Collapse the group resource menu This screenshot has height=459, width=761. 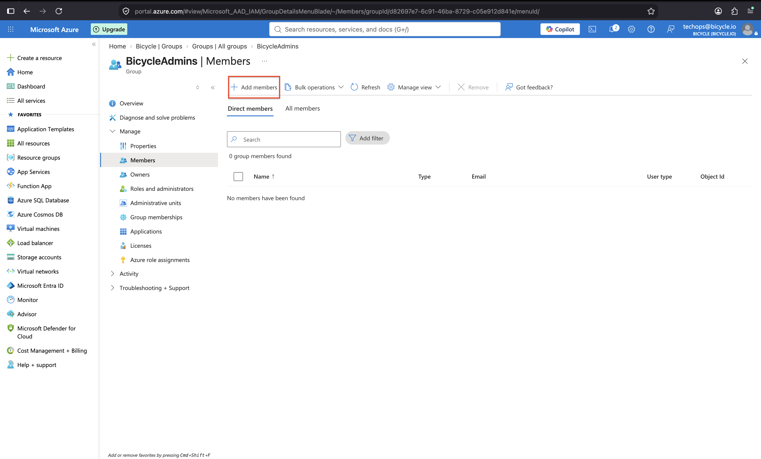point(213,87)
